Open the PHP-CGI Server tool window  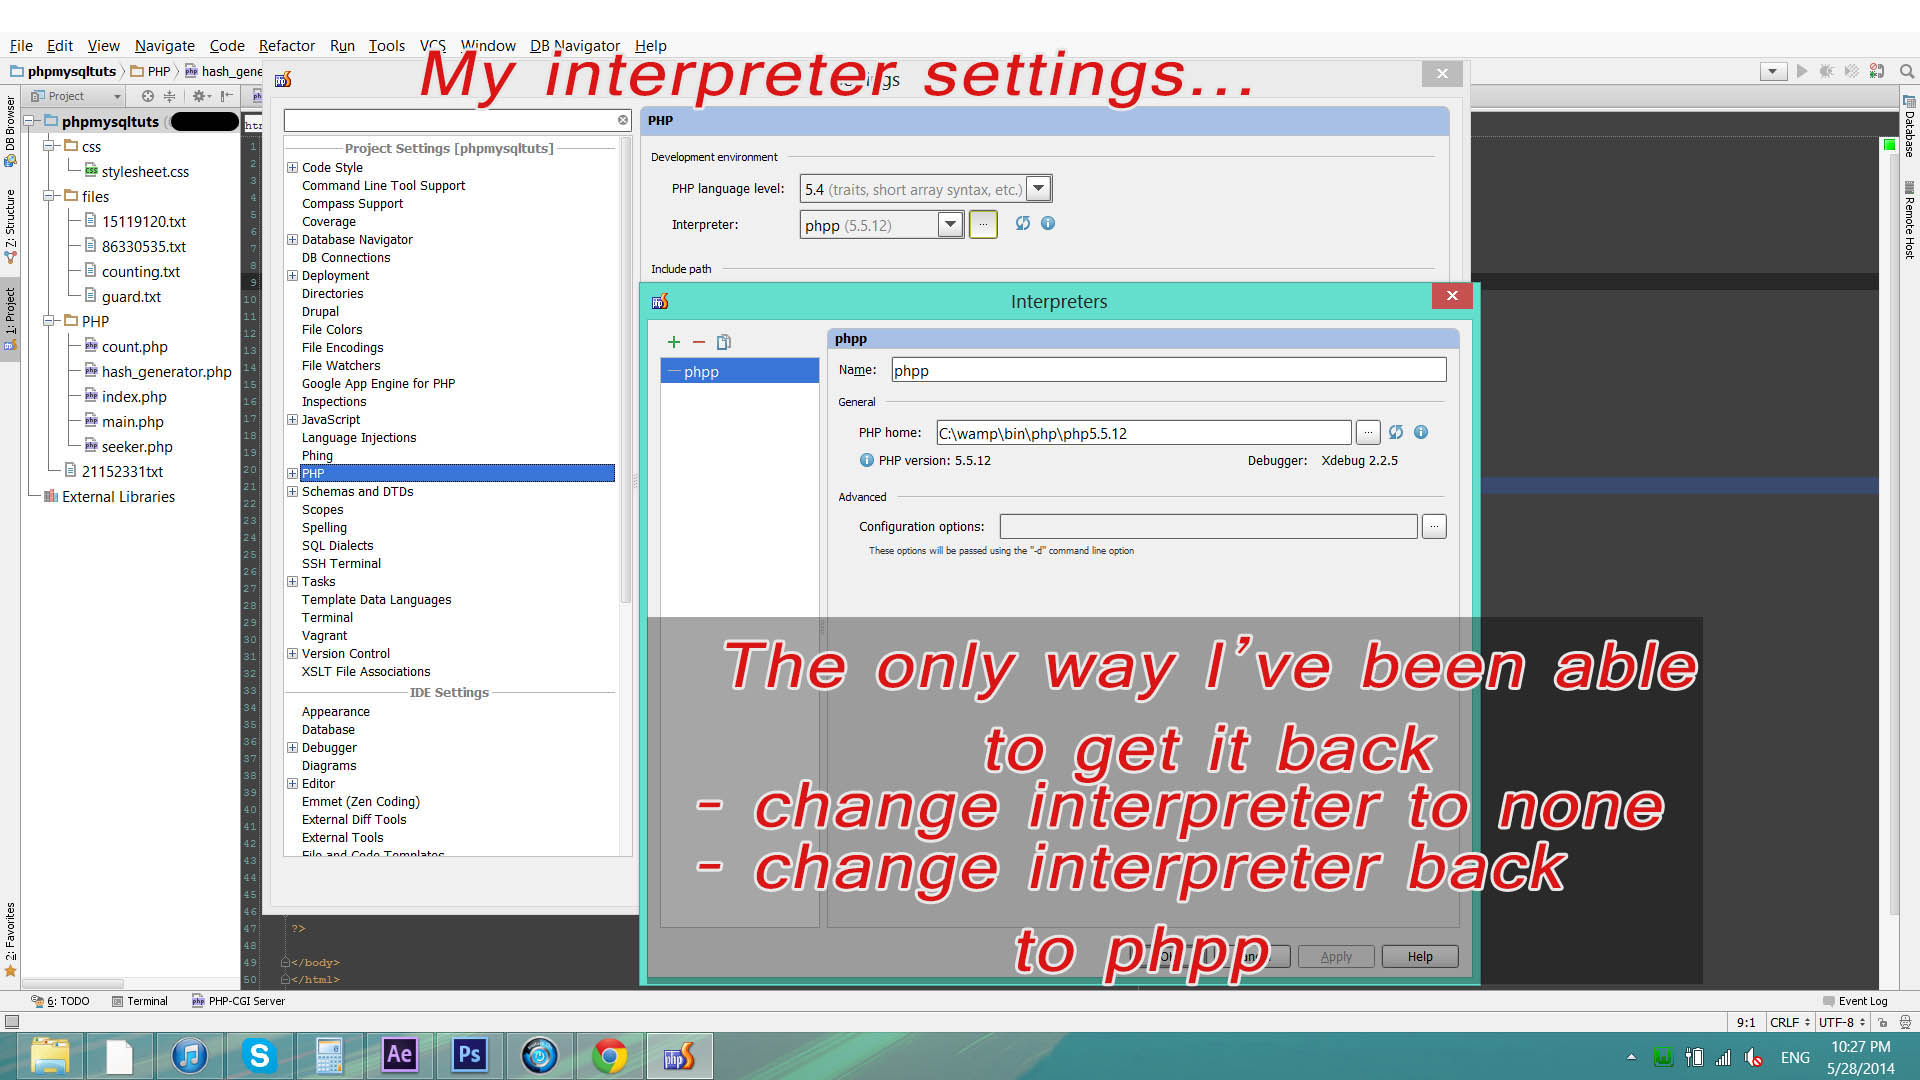[238, 1001]
